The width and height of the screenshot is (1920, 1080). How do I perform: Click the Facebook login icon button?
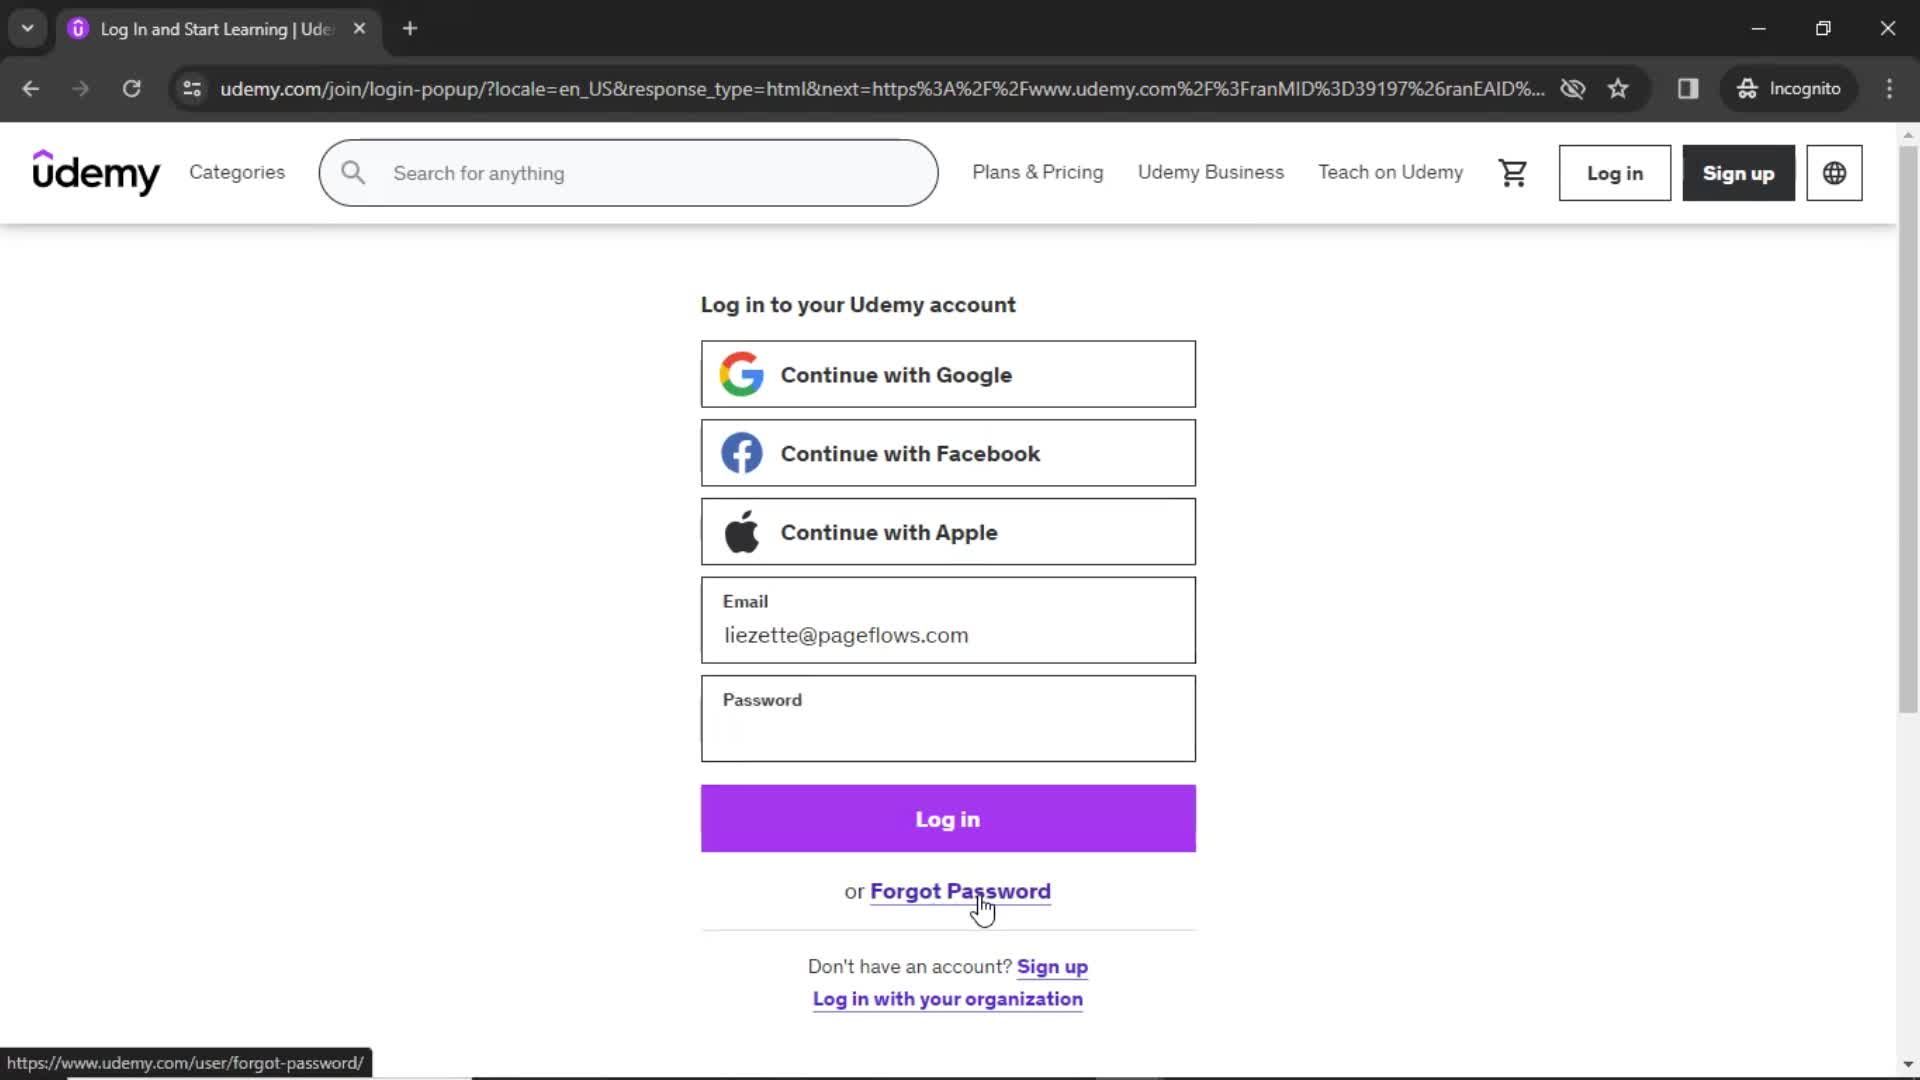(x=741, y=454)
